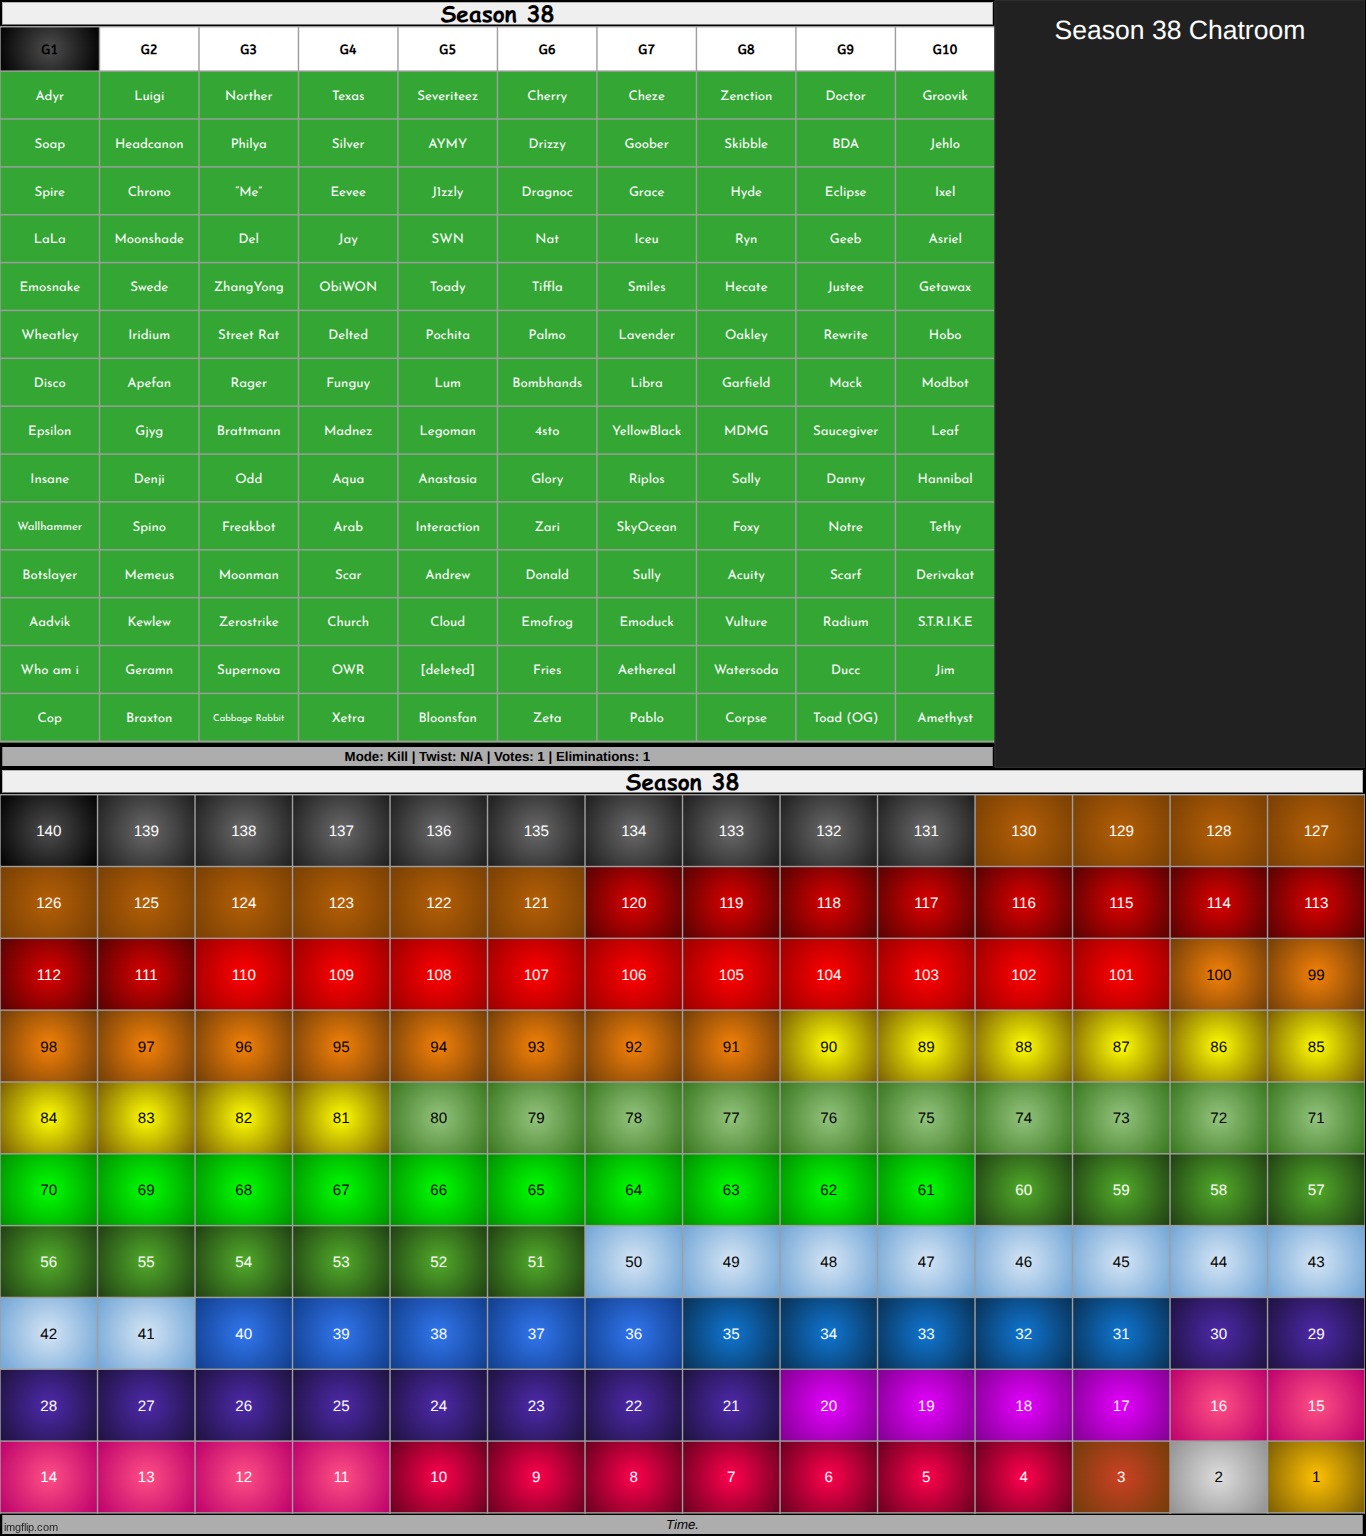
Task: Select the magenta tile numbered 20
Action: coord(828,1406)
